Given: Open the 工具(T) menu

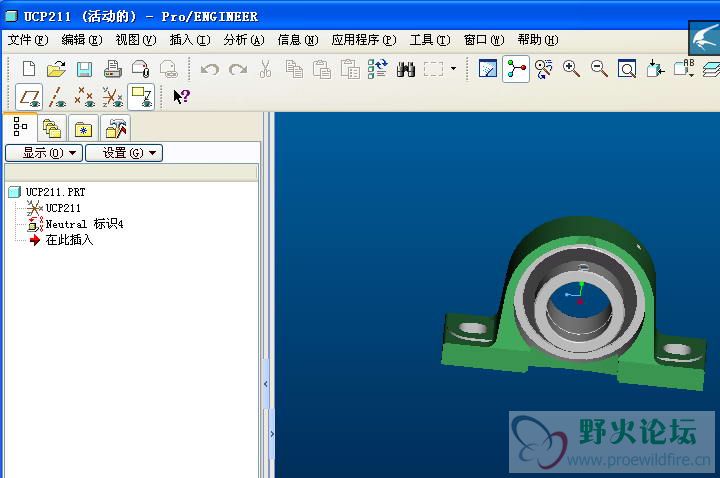Looking at the screenshot, I should click(430, 40).
